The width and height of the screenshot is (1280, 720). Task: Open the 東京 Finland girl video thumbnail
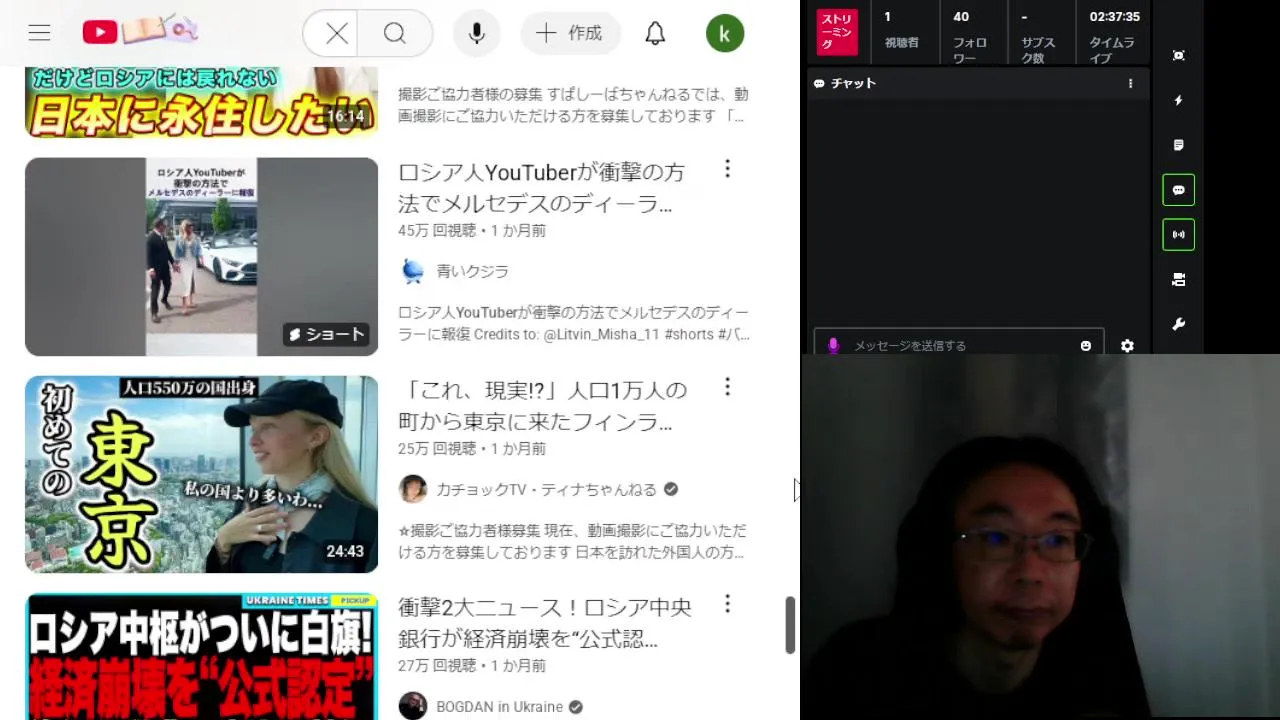coord(201,474)
